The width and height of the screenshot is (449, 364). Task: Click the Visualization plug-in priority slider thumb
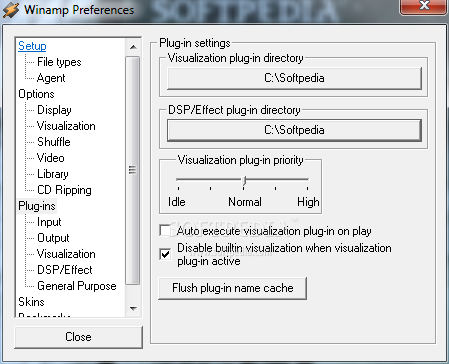(244, 180)
